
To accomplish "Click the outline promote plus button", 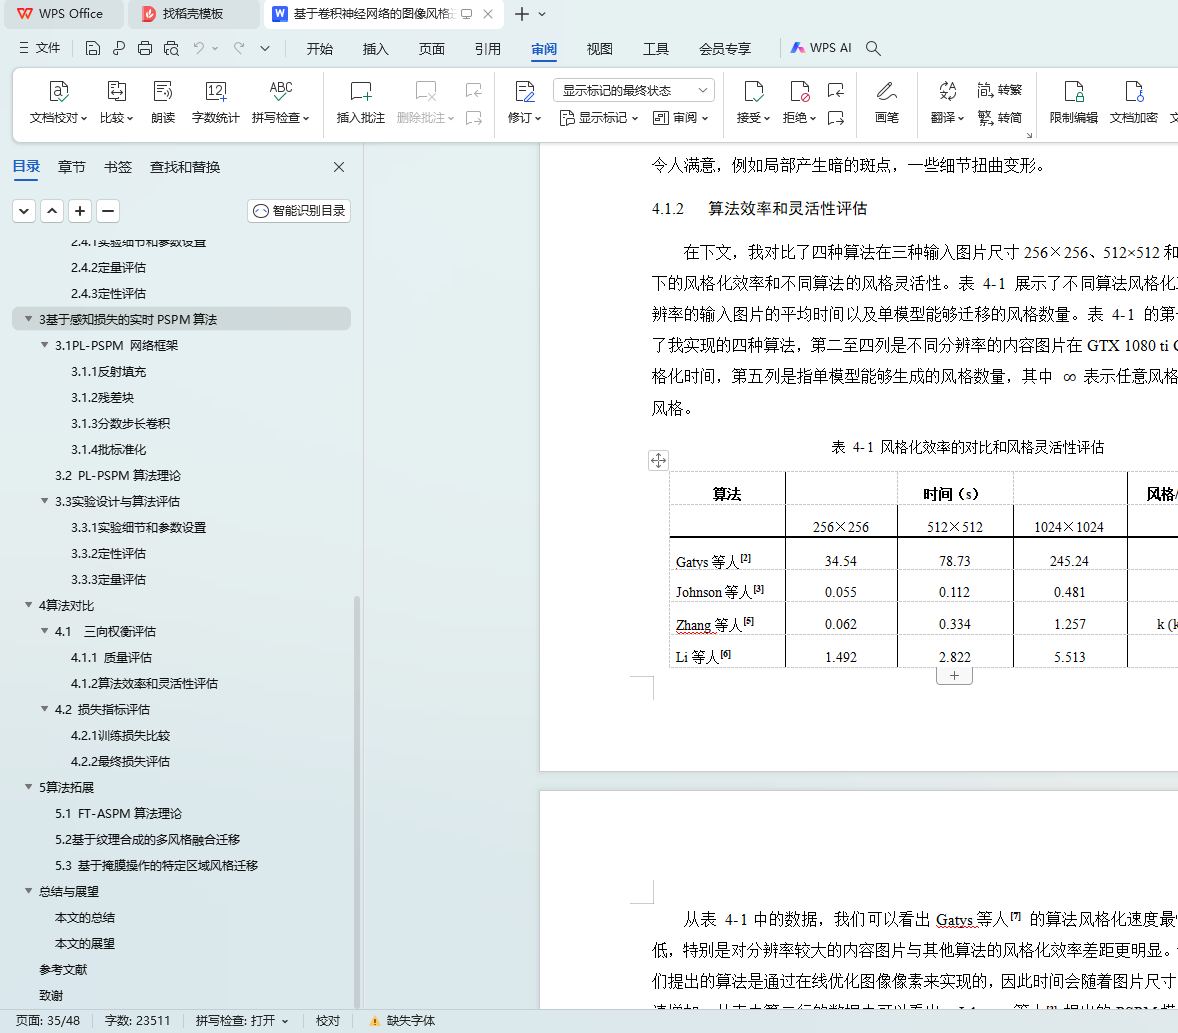I will pos(80,211).
